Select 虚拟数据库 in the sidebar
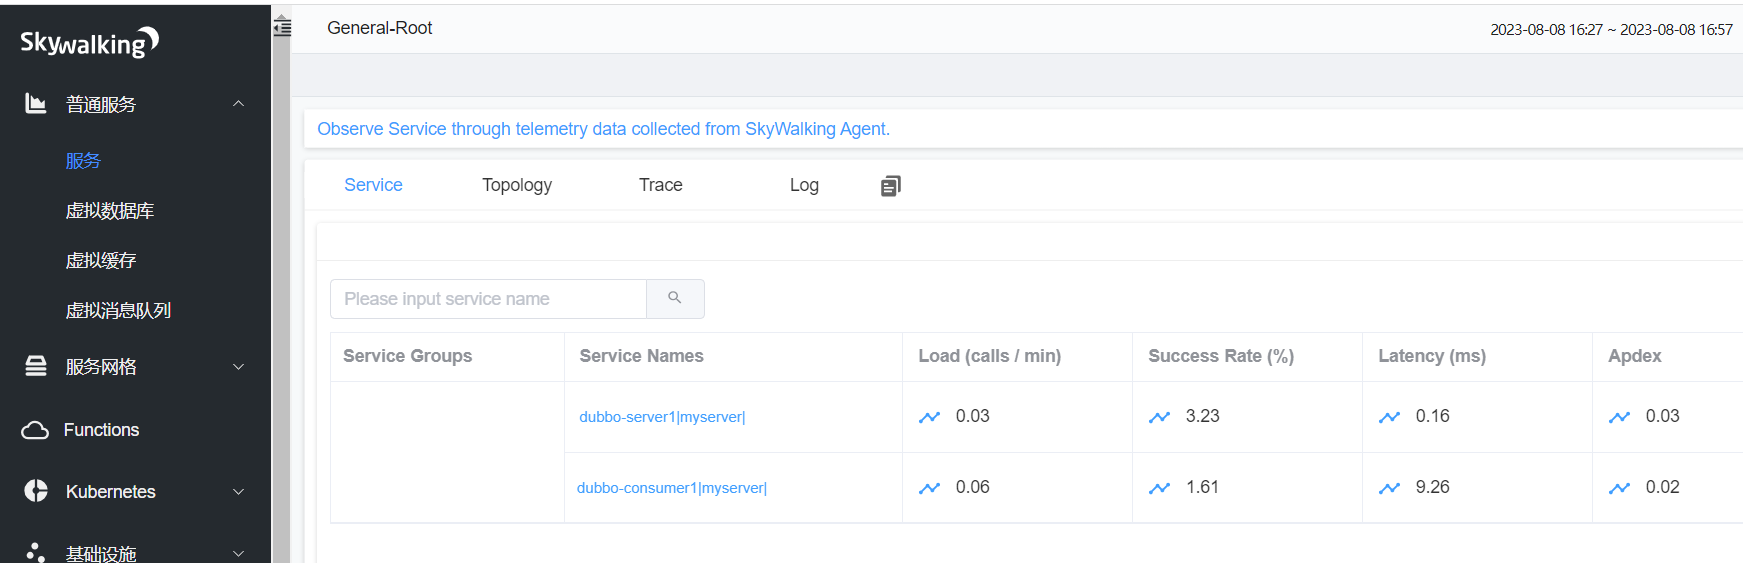The width and height of the screenshot is (1743, 563). click(x=110, y=211)
